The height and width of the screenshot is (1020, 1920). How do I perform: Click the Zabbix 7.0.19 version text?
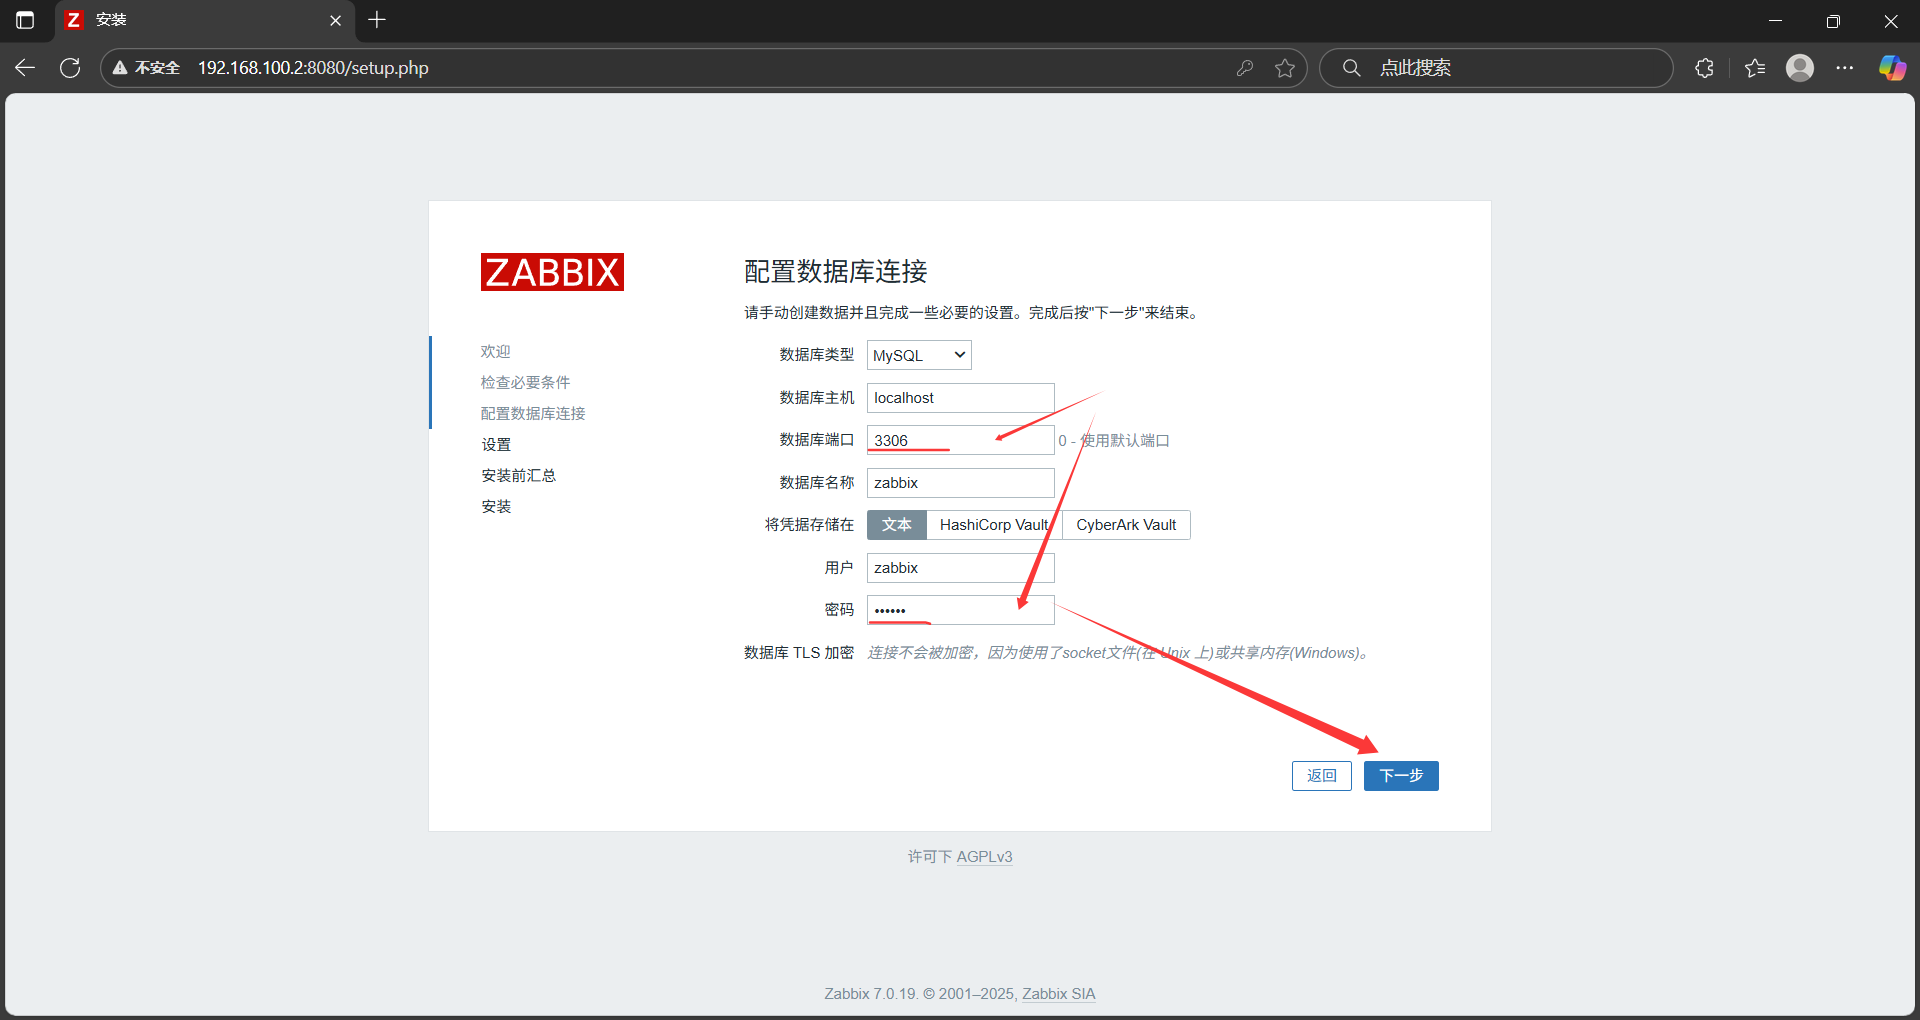pyautogui.click(x=870, y=994)
